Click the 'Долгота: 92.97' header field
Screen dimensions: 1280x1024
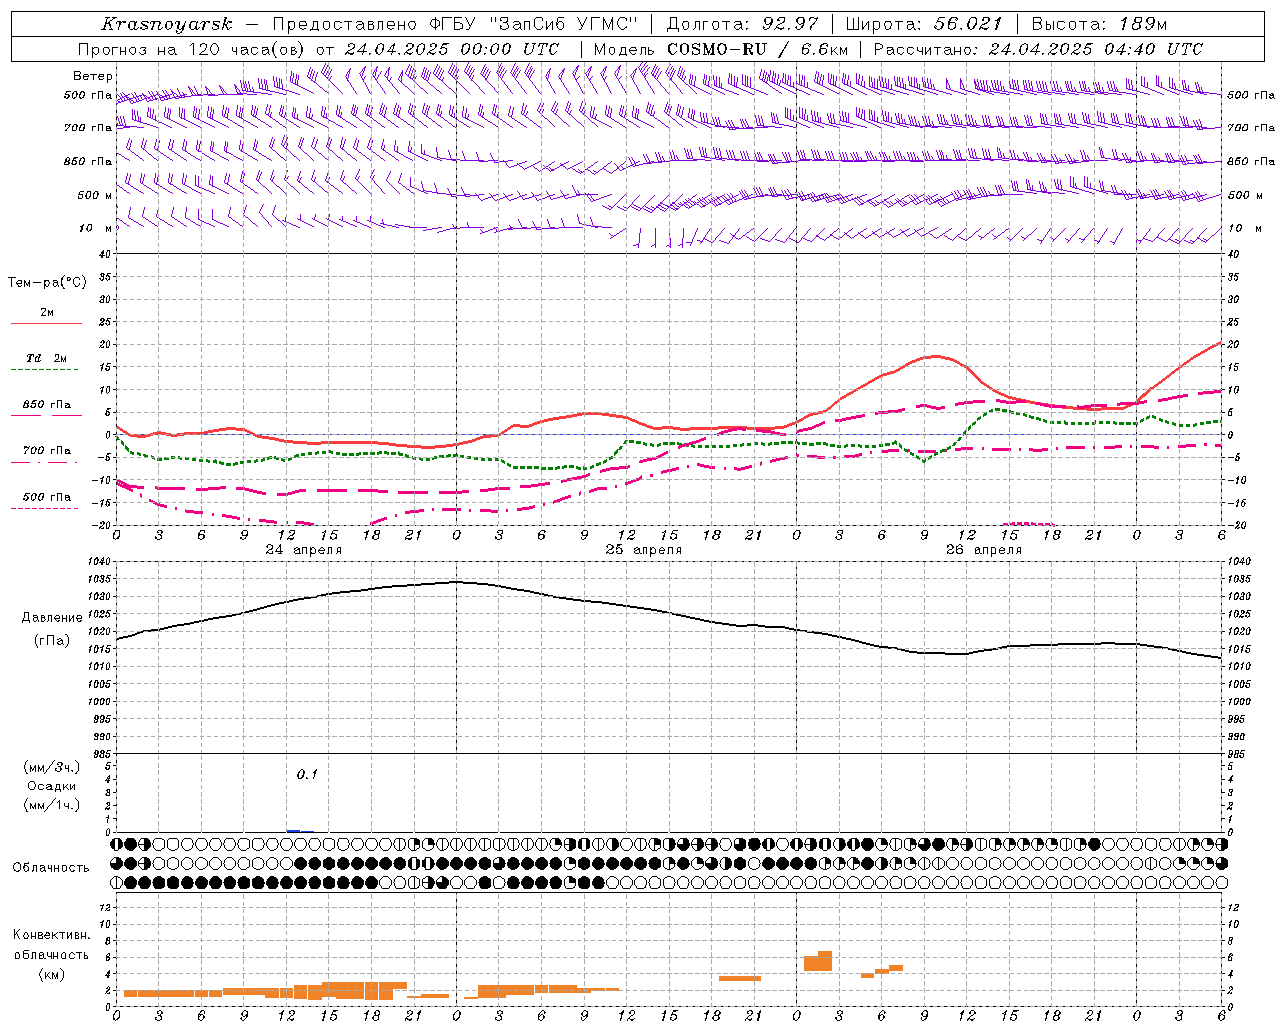tap(741, 24)
